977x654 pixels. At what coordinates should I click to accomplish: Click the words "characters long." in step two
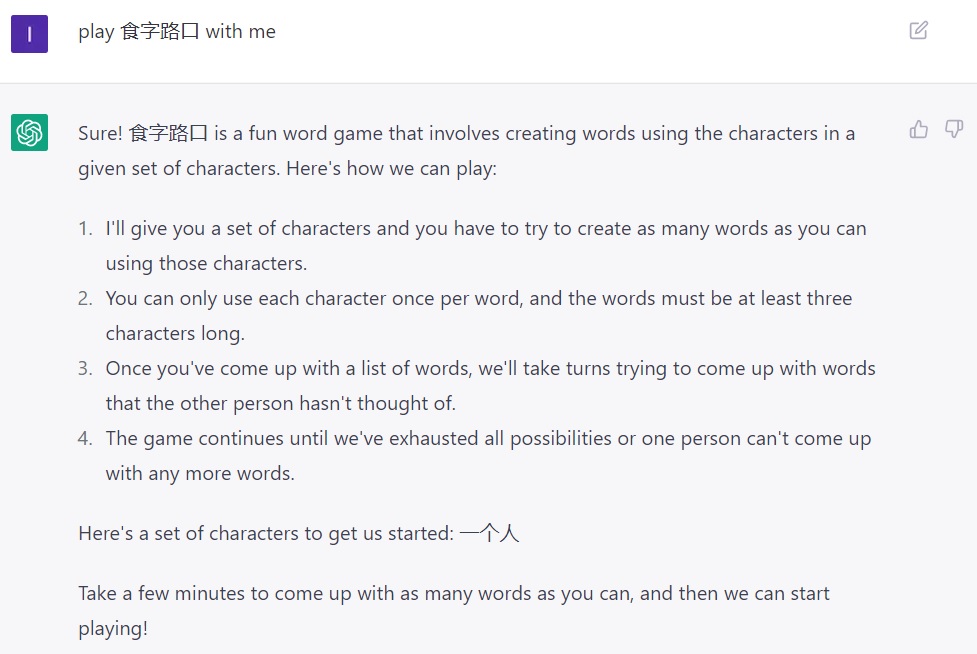coord(175,333)
